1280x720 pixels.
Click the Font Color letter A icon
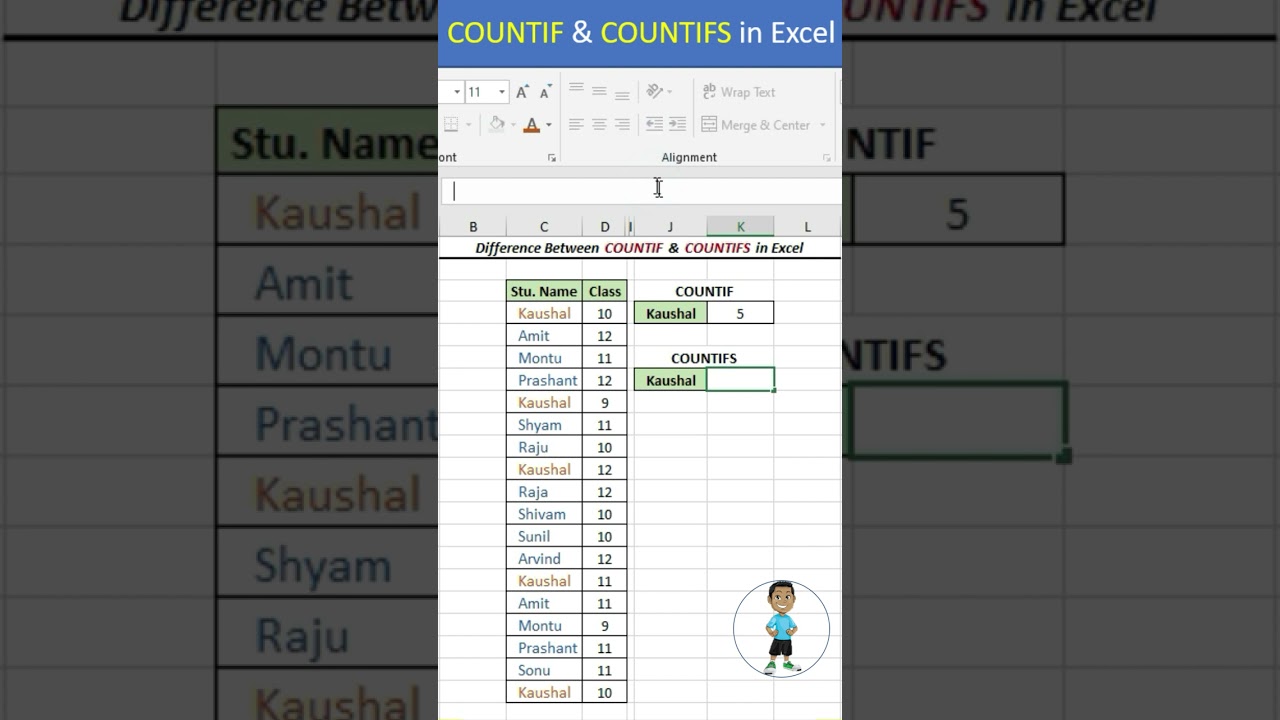coord(532,125)
